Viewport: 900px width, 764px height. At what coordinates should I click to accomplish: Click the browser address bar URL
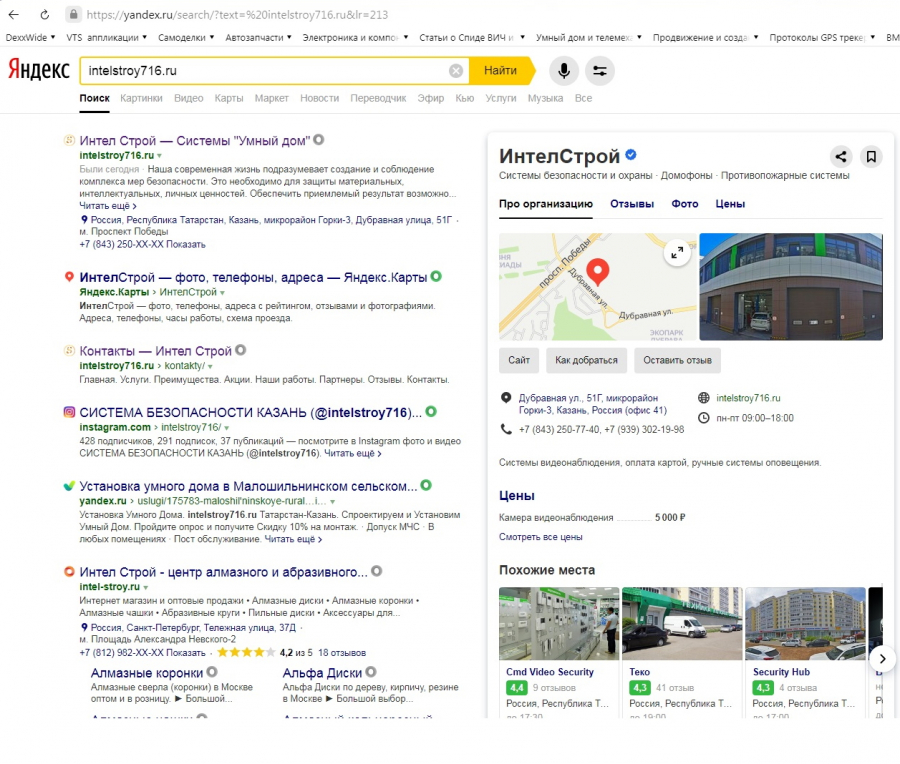pos(237,14)
